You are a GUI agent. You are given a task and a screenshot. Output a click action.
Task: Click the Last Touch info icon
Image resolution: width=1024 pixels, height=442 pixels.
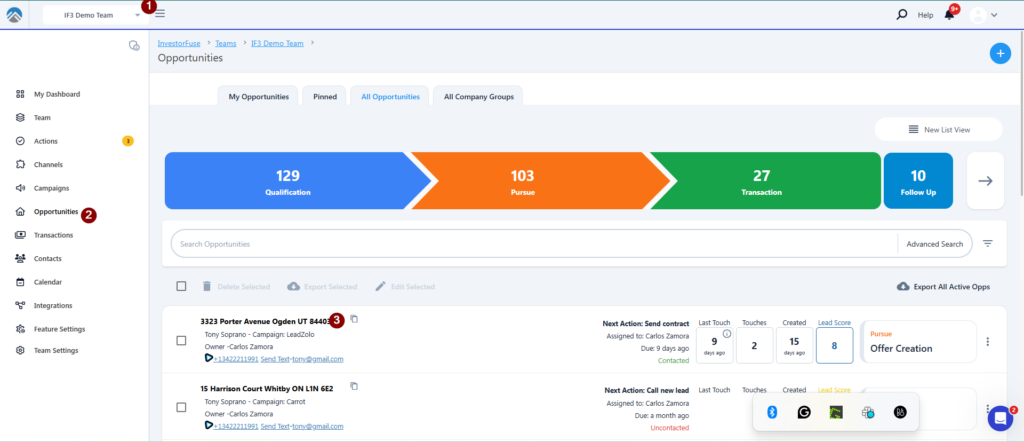point(727,334)
